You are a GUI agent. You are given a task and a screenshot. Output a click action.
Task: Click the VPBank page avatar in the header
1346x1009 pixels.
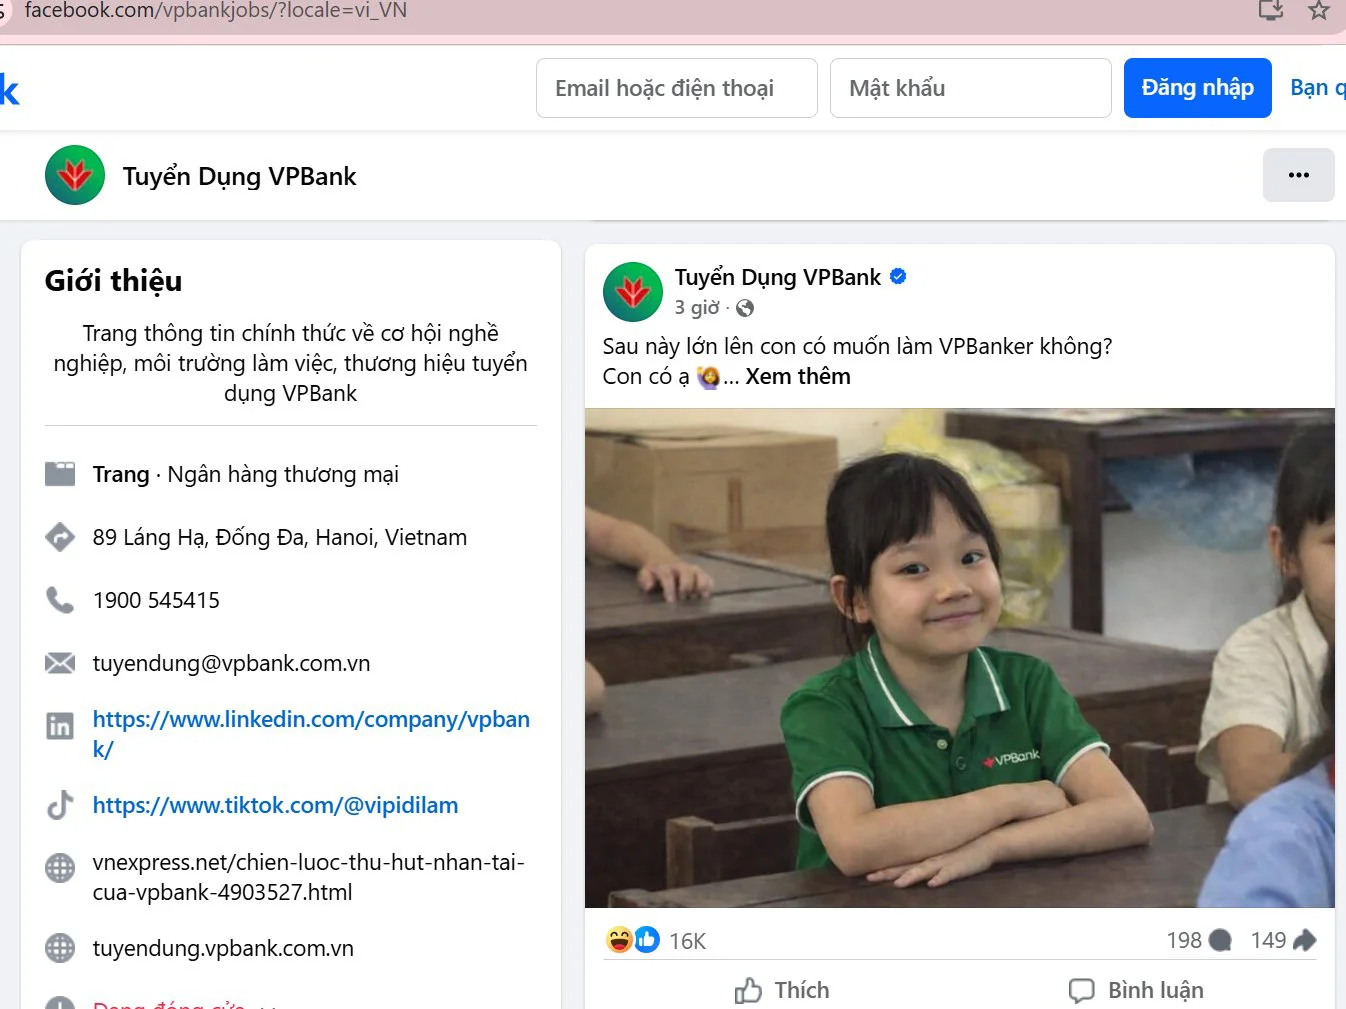[x=74, y=175]
